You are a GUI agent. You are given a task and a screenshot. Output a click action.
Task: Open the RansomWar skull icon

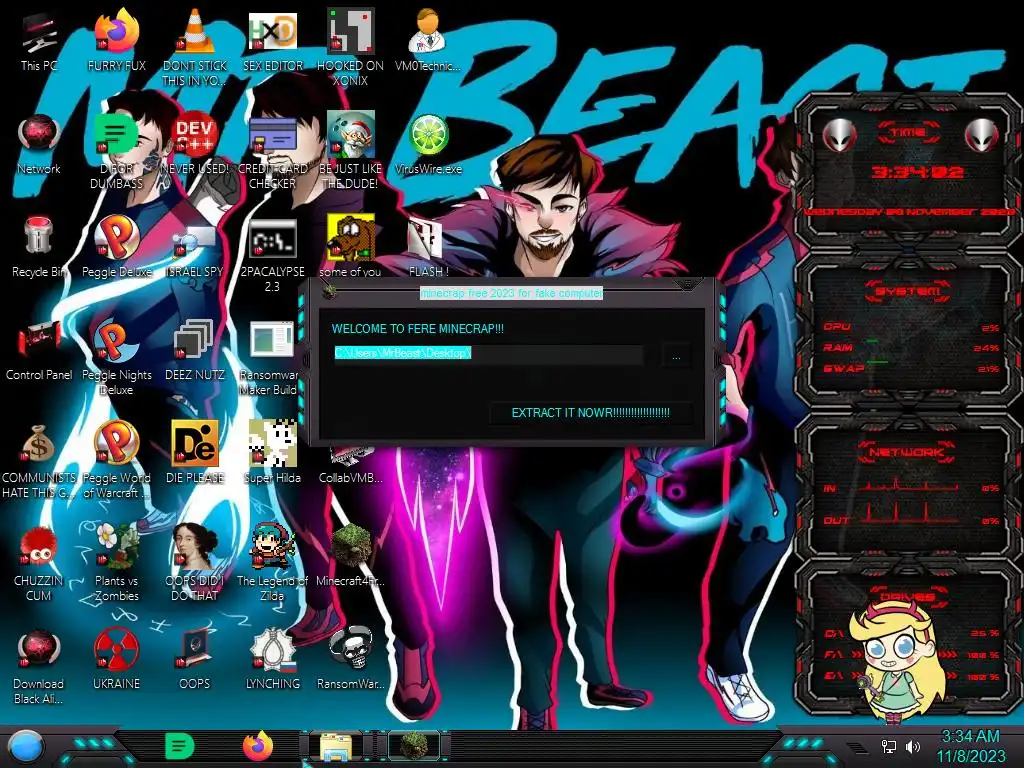[351, 660]
